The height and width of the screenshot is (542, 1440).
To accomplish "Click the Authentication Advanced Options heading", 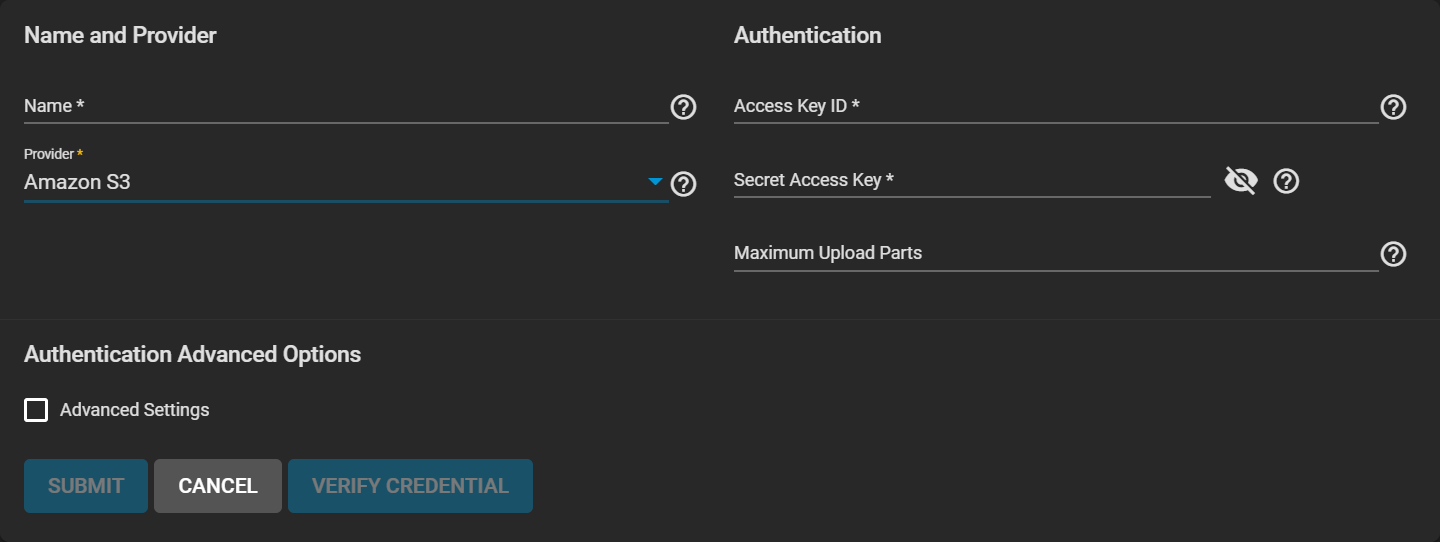I will [x=192, y=354].
